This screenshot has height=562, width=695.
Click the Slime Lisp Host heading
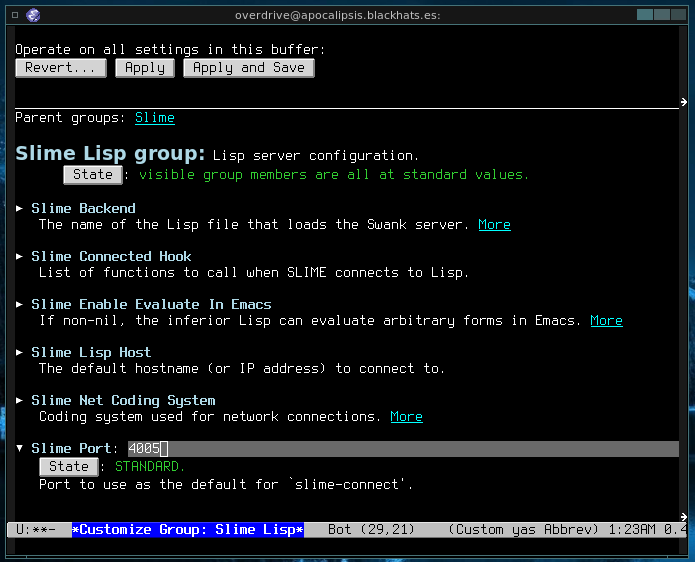click(91, 352)
